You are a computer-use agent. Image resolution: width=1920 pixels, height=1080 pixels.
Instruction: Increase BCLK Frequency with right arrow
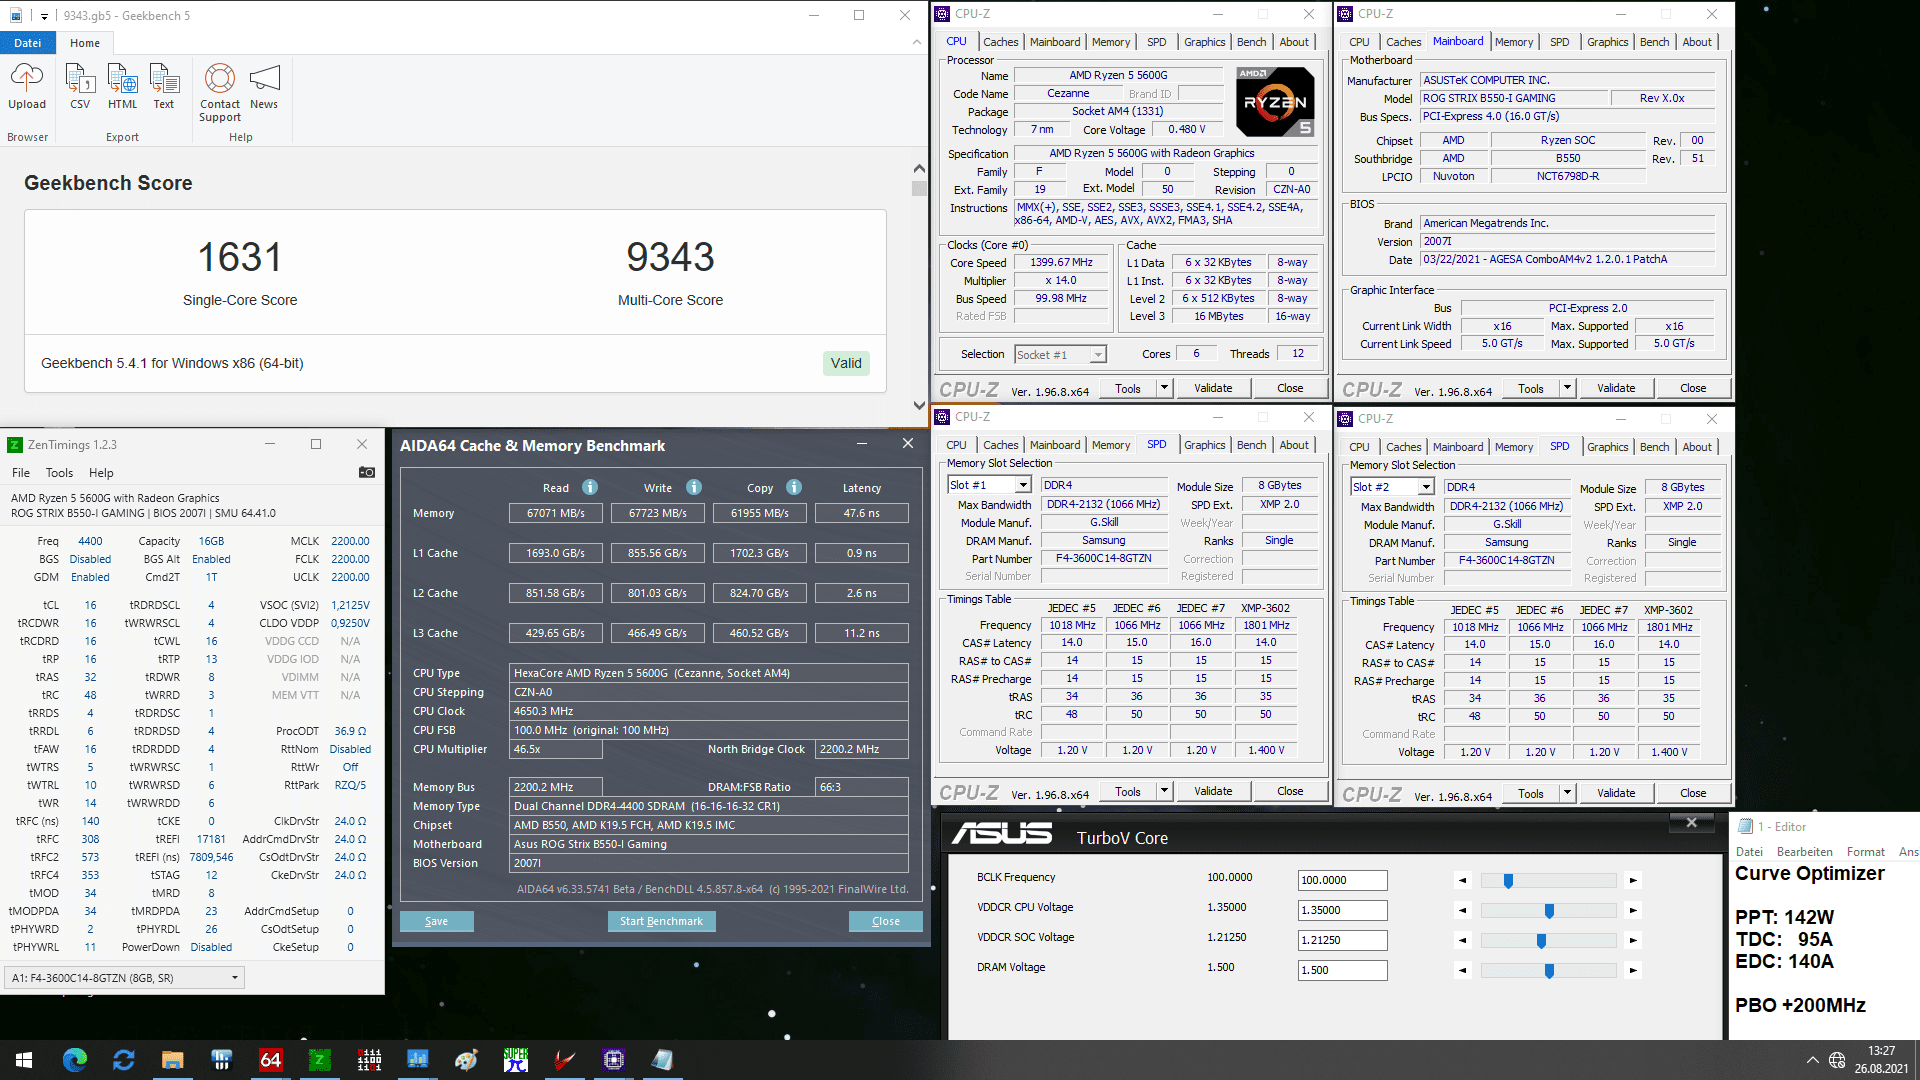(1633, 880)
